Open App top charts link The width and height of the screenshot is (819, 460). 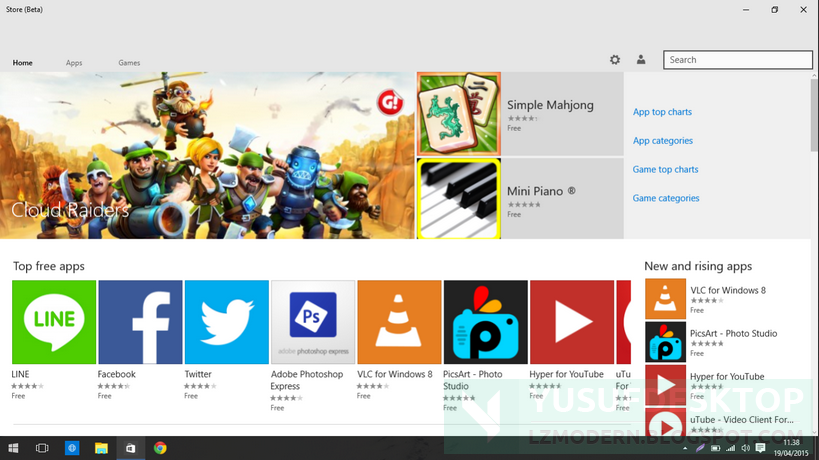(662, 112)
